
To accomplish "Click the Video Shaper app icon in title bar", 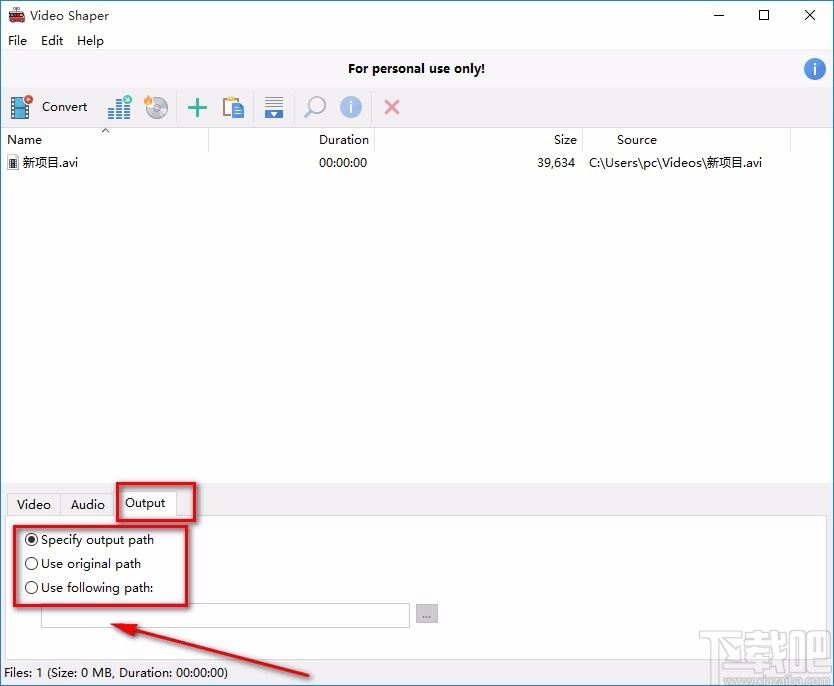I will [x=16, y=15].
